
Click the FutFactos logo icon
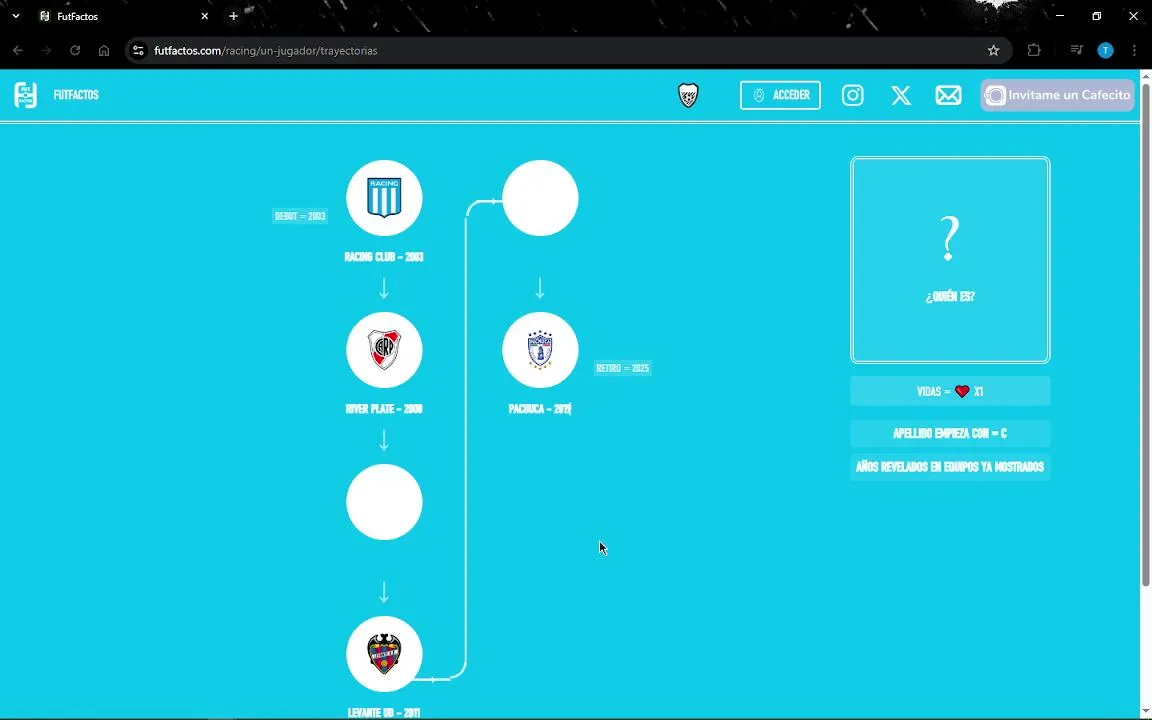[x=26, y=95]
